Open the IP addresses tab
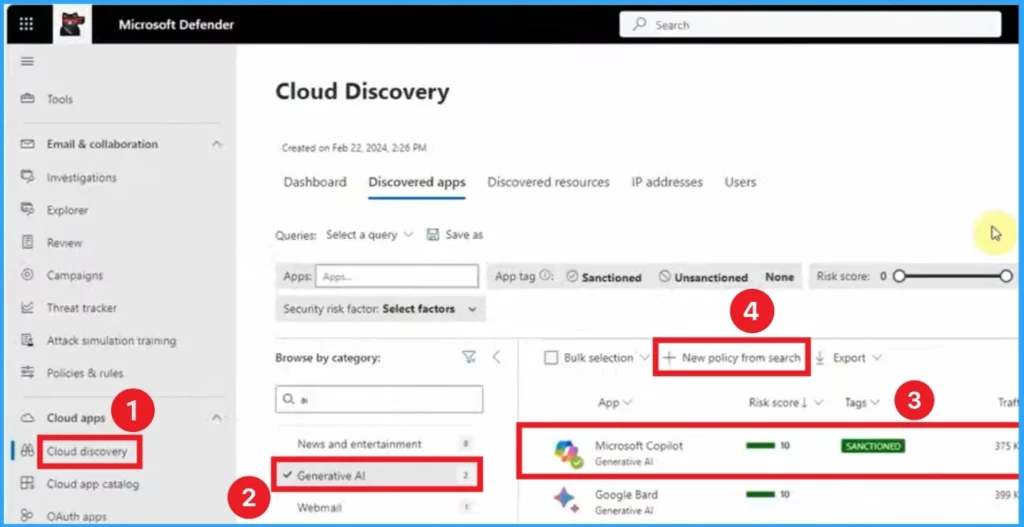This screenshot has width=1024, height=527. 667,182
